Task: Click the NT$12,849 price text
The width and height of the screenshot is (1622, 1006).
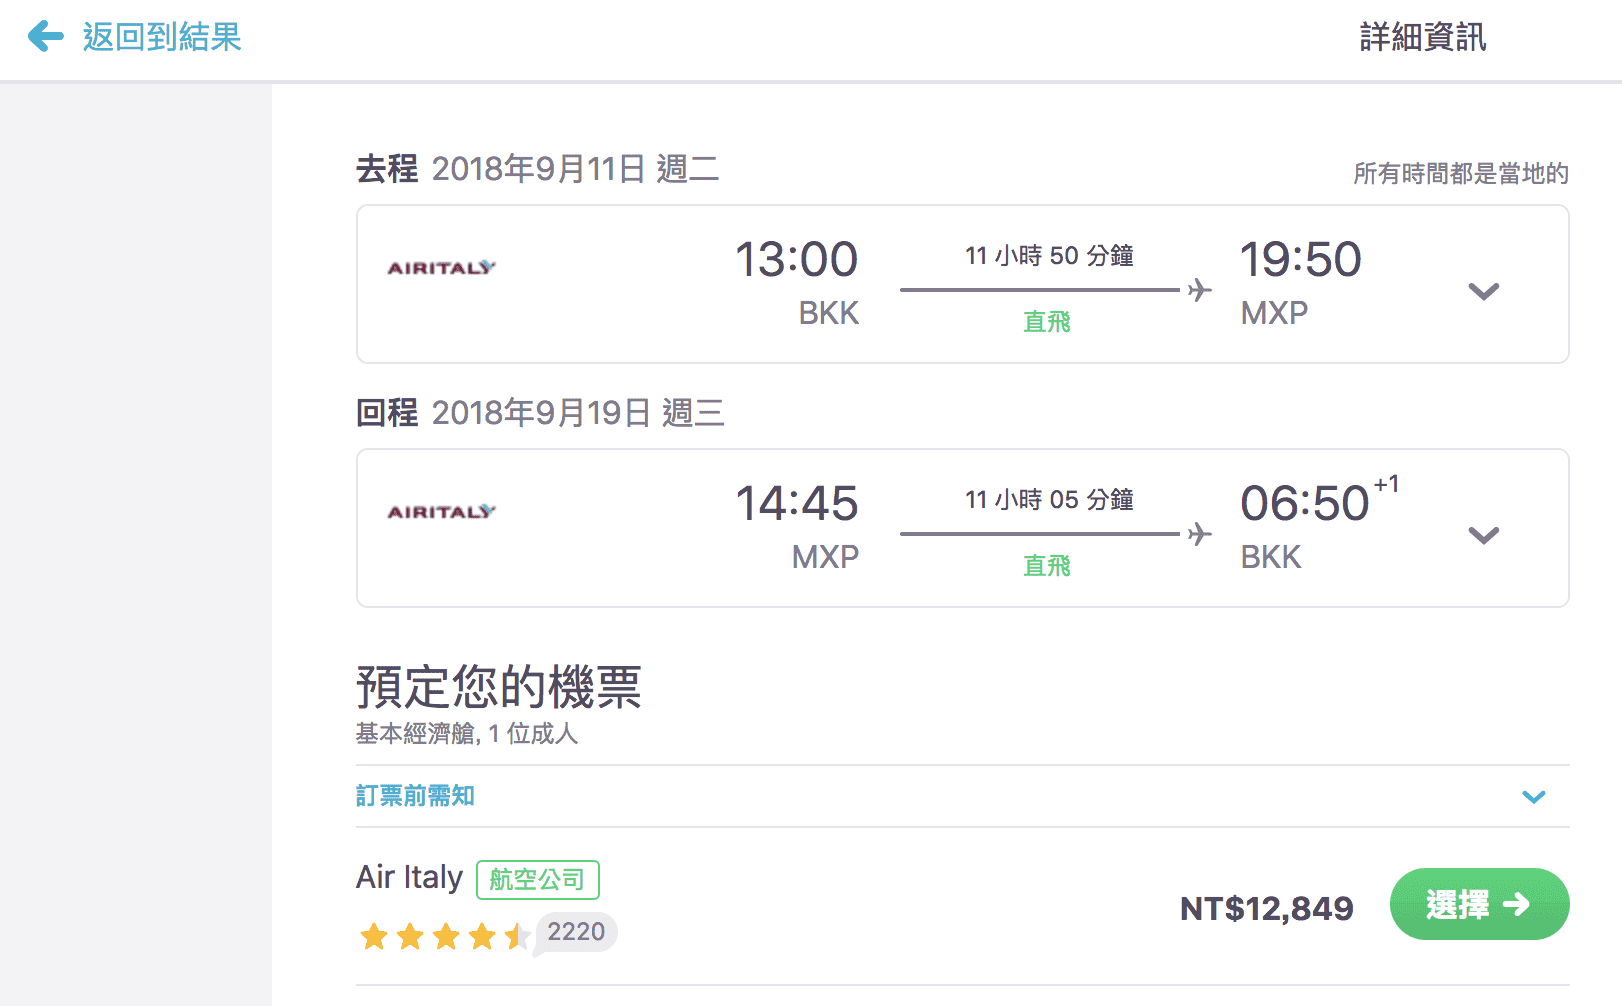Action: tap(1265, 908)
